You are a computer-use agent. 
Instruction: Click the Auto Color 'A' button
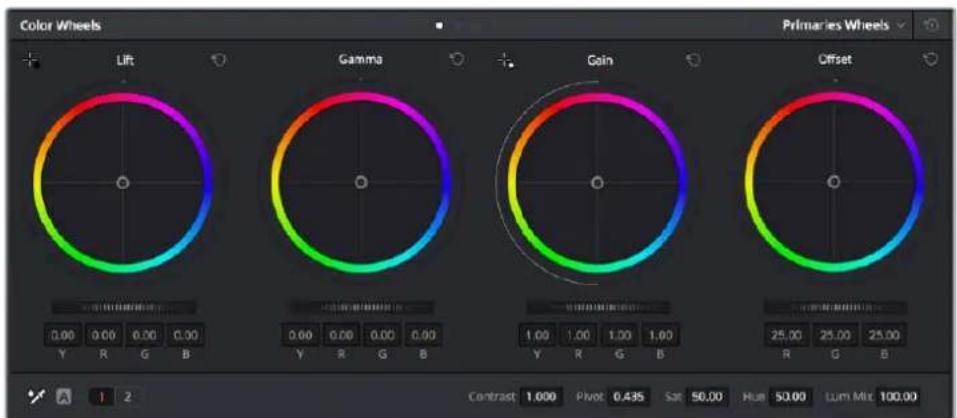tap(62, 397)
